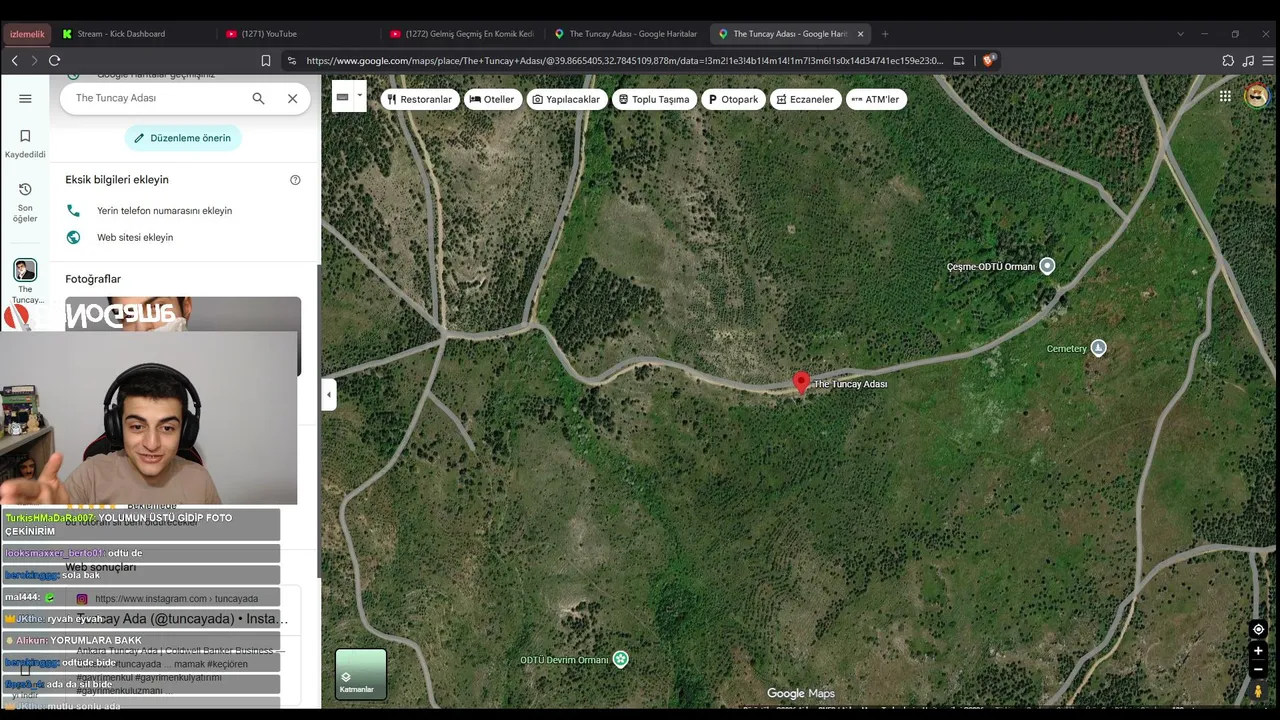Show Yapılacaklar things to do
Image resolution: width=1280 pixels, height=720 pixels.
[x=567, y=99]
